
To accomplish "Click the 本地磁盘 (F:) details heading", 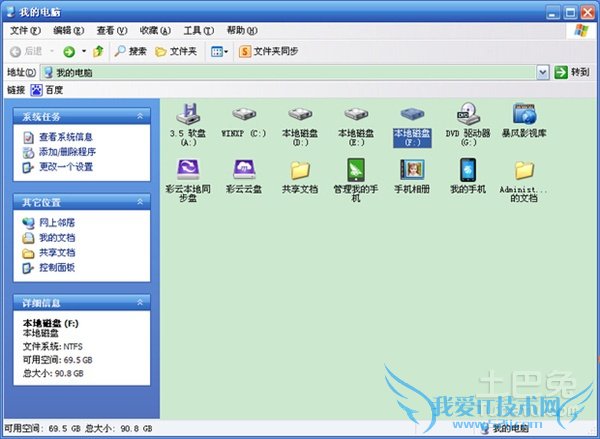I will pyautogui.click(x=51, y=323).
